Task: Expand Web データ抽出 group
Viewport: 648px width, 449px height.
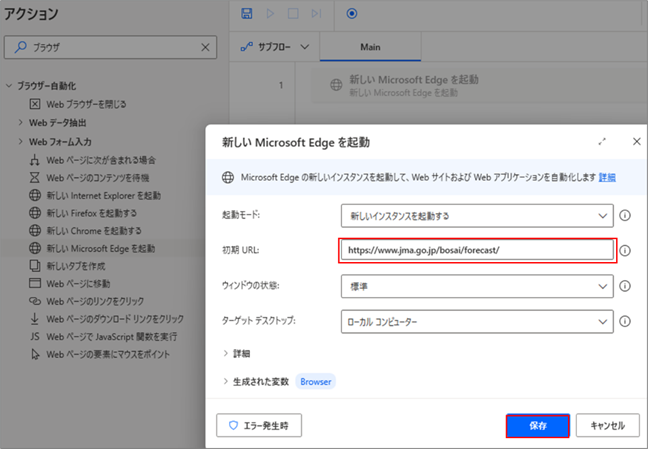Action: coord(20,123)
